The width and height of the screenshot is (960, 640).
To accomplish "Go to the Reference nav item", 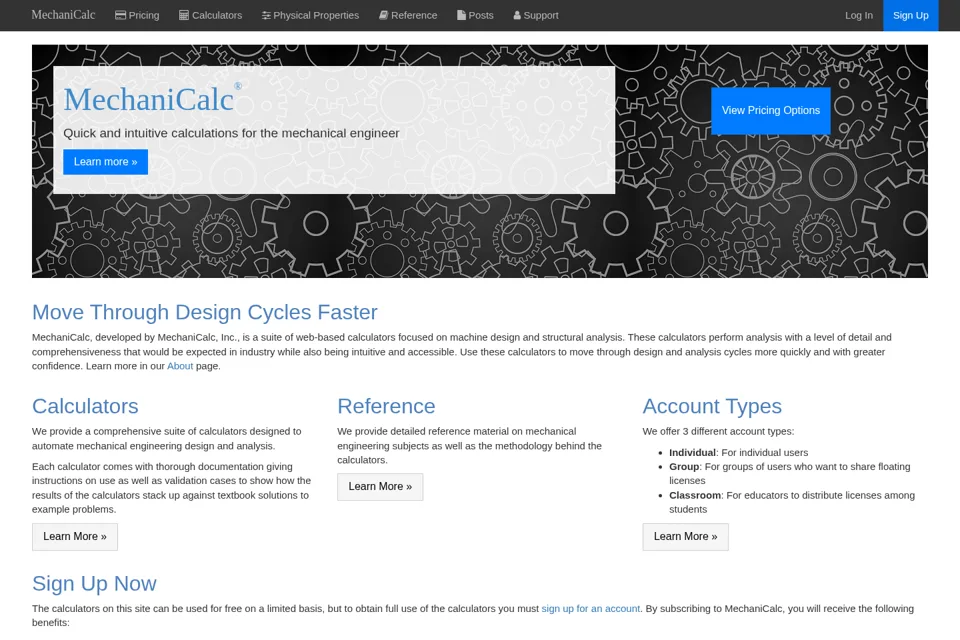I will point(408,15).
